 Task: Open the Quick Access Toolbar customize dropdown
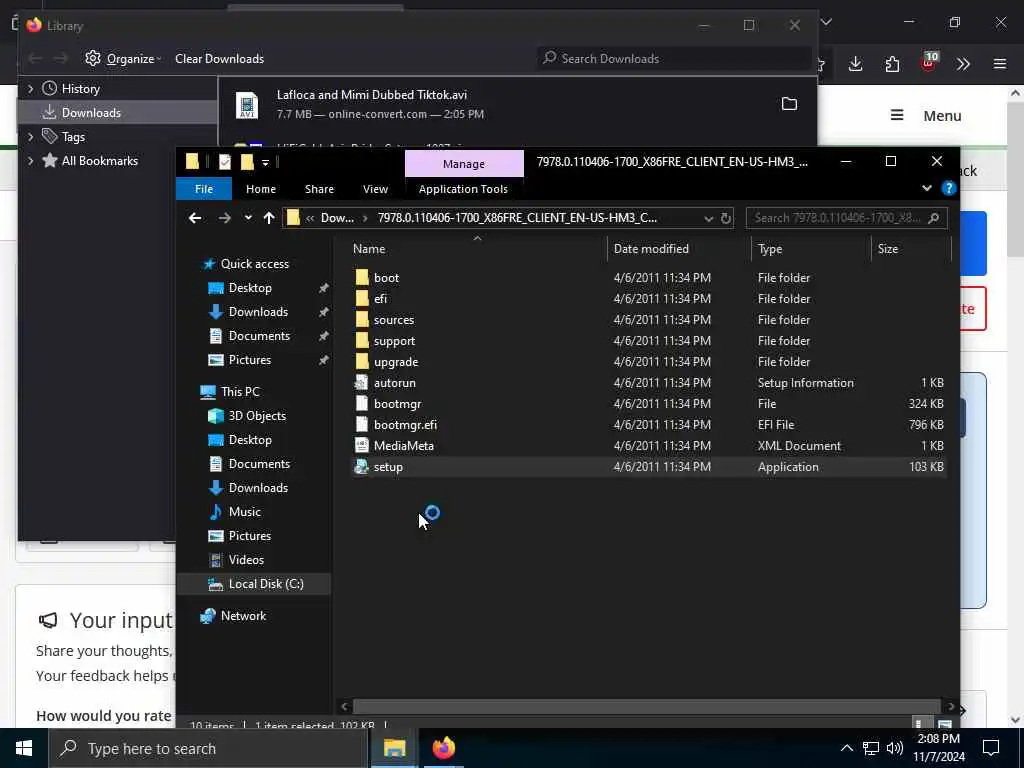coord(265,163)
